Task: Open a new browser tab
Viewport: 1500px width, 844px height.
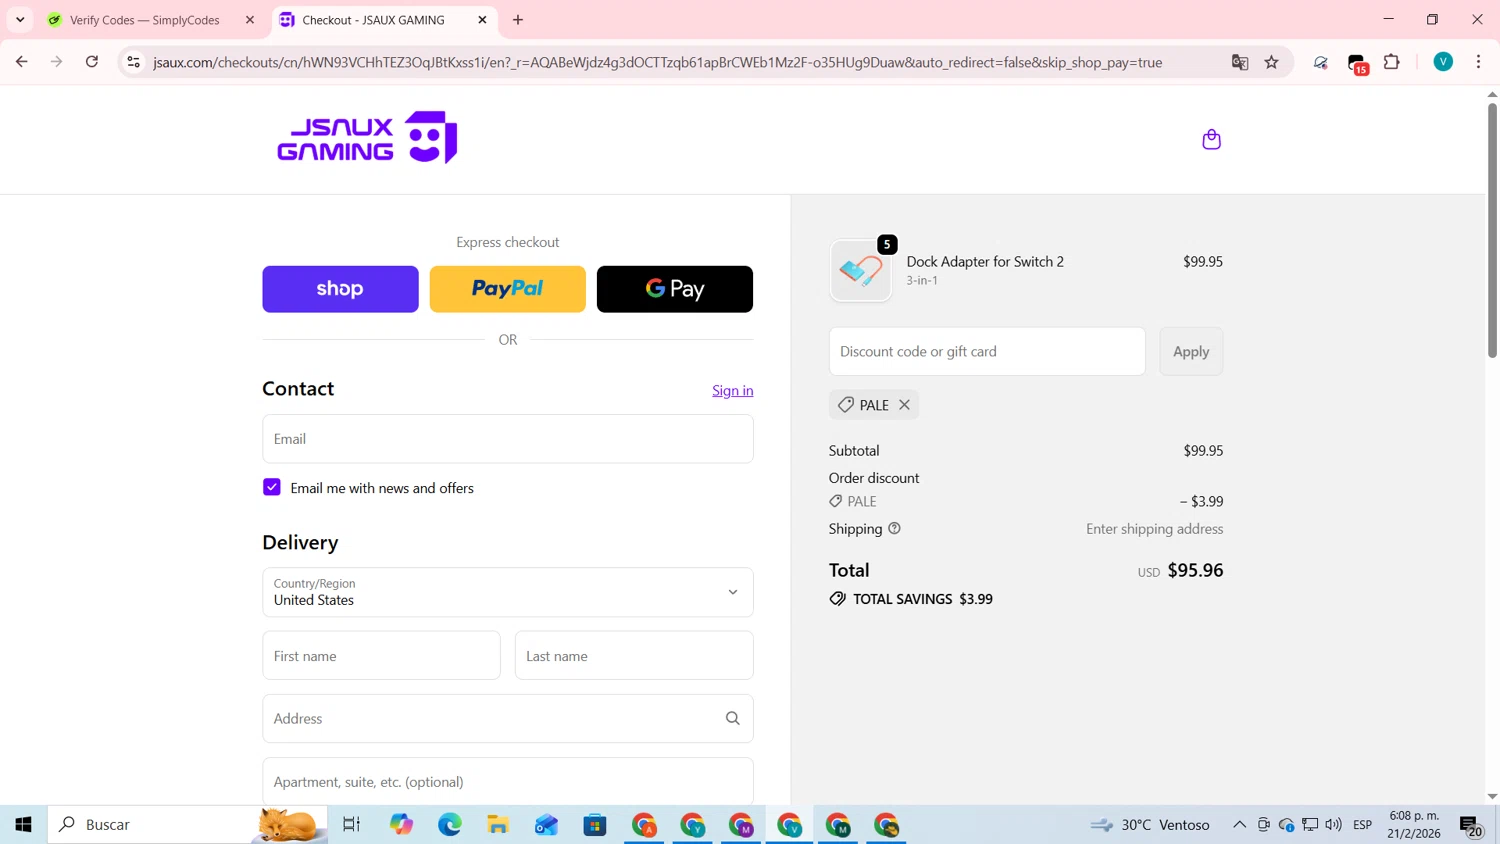Action: tap(518, 20)
